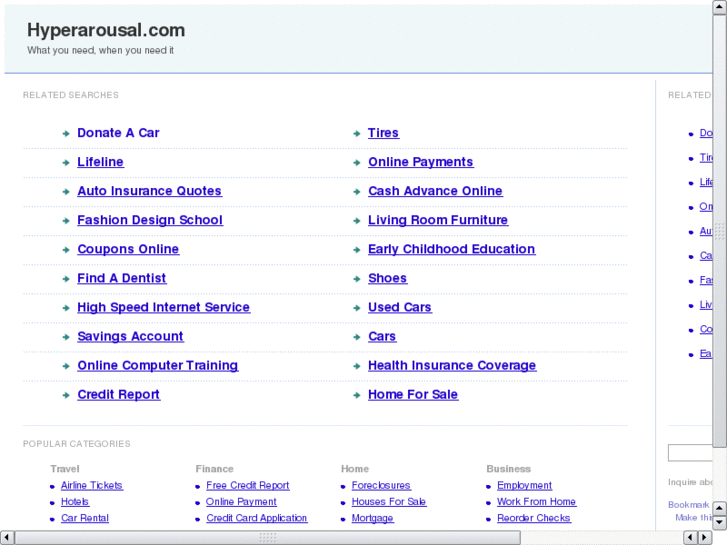Open the Living Room Furniture link
This screenshot has width=727, height=545.
[438, 220]
